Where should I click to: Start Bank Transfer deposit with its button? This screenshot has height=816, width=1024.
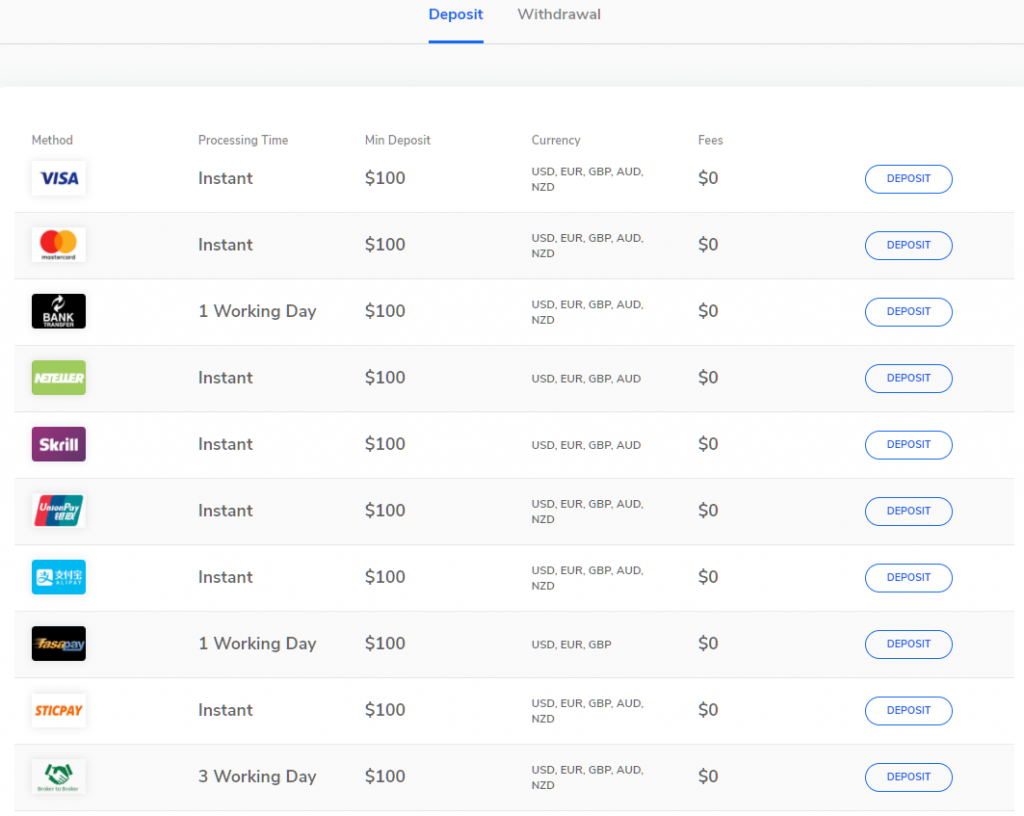point(908,312)
